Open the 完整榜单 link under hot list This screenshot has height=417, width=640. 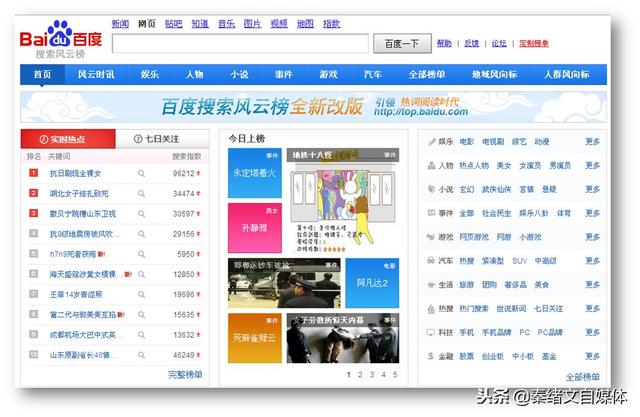(185, 375)
